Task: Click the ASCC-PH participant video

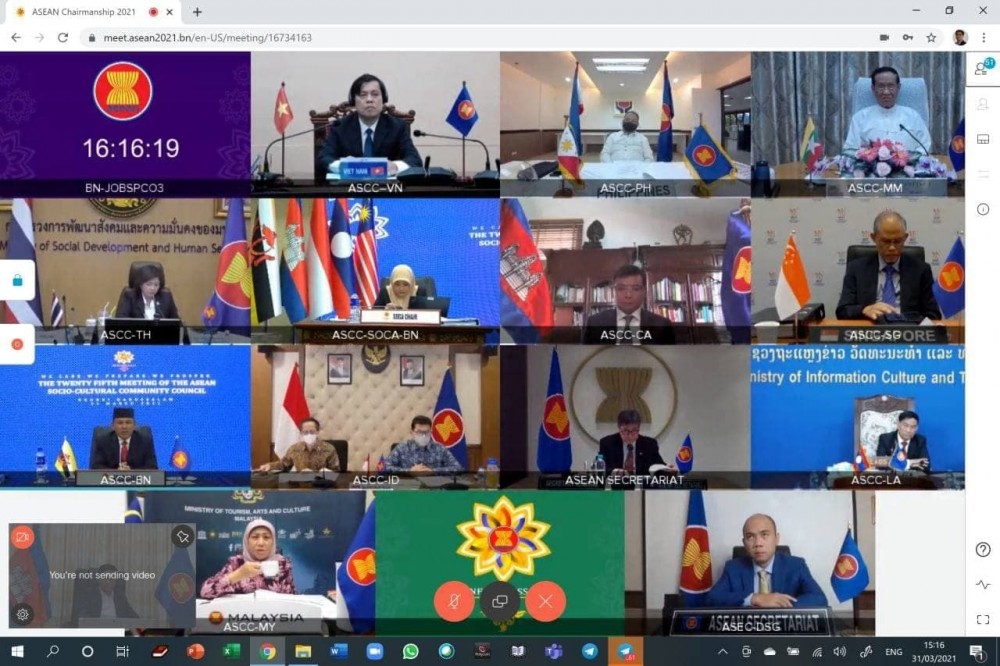Action: pyautogui.click(x=625, y=124)
